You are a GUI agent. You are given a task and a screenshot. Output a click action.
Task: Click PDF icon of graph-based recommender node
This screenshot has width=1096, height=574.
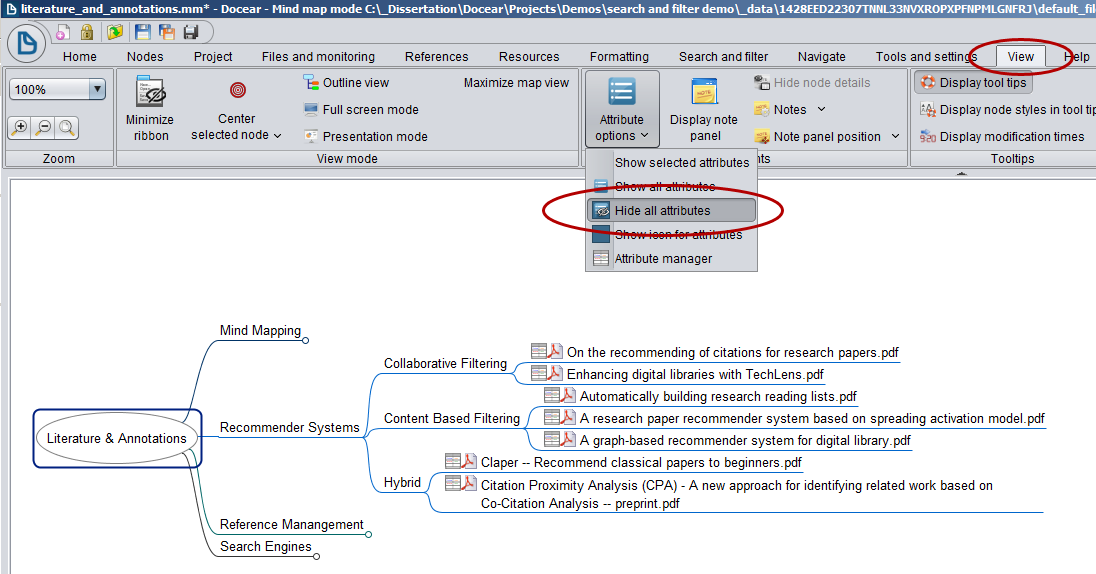point(569,439)
